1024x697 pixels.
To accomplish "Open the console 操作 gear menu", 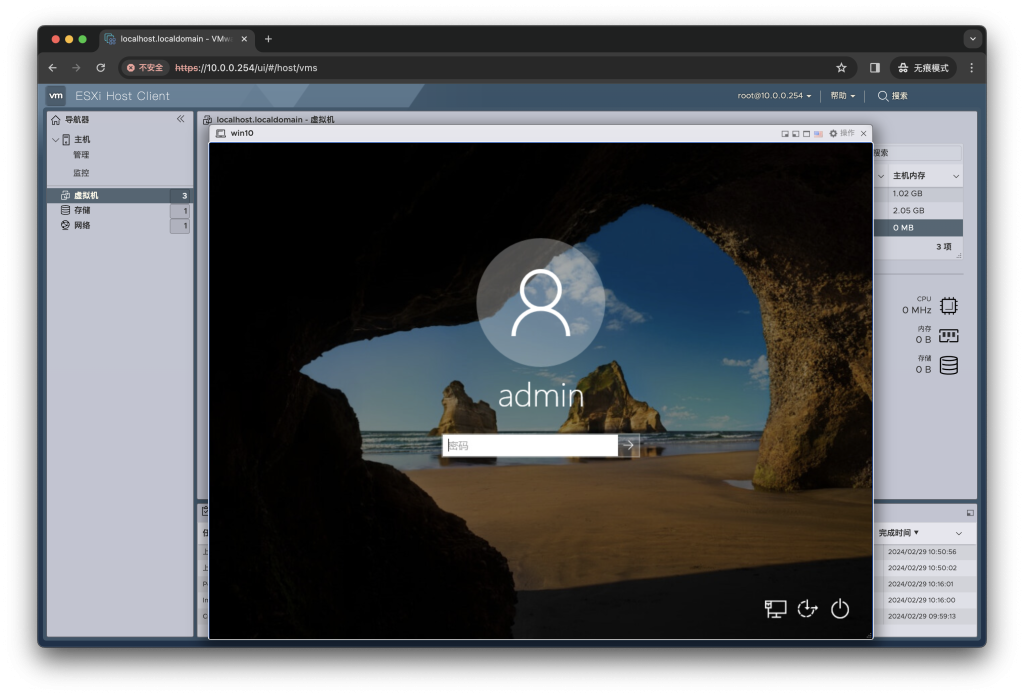I will pyautogui.click(x=834, y=133).
